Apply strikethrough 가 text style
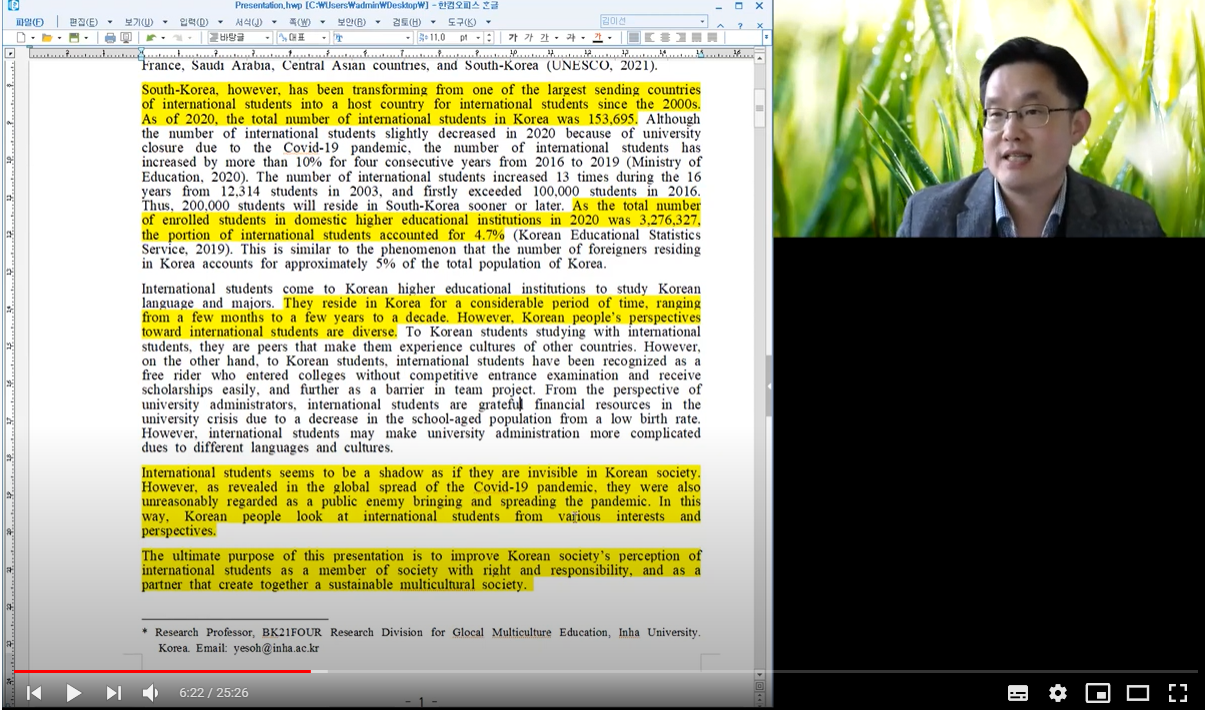Screen dimensions: 1205x710 571,38
